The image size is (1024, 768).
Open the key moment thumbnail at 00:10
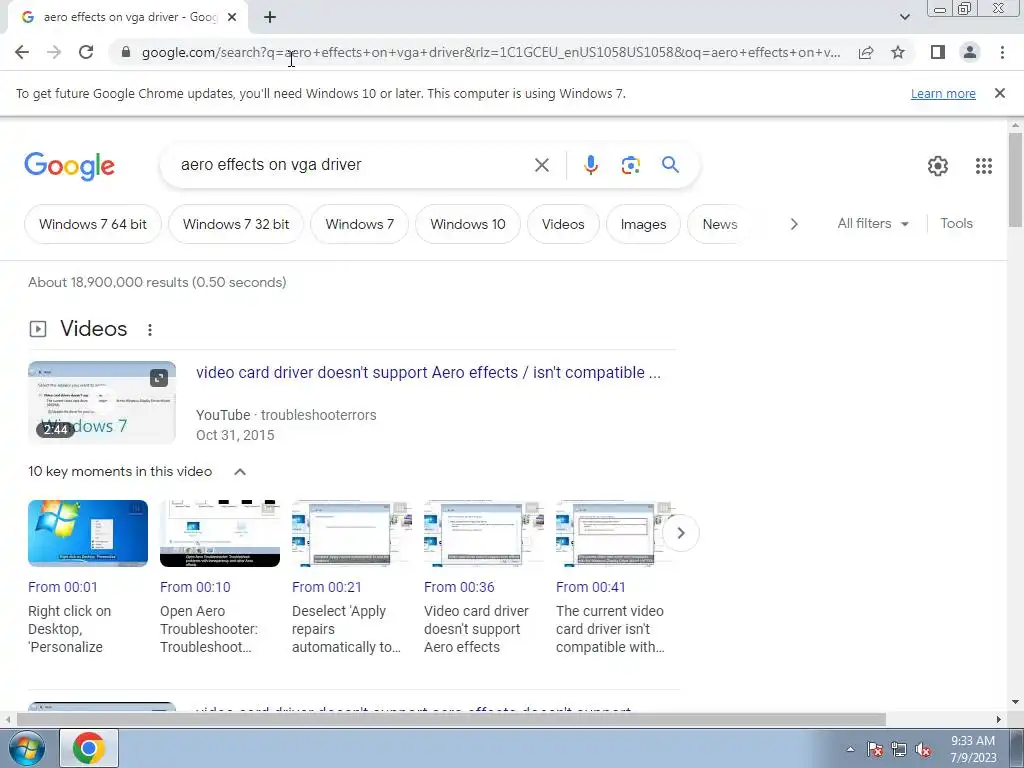click(220, 534)
